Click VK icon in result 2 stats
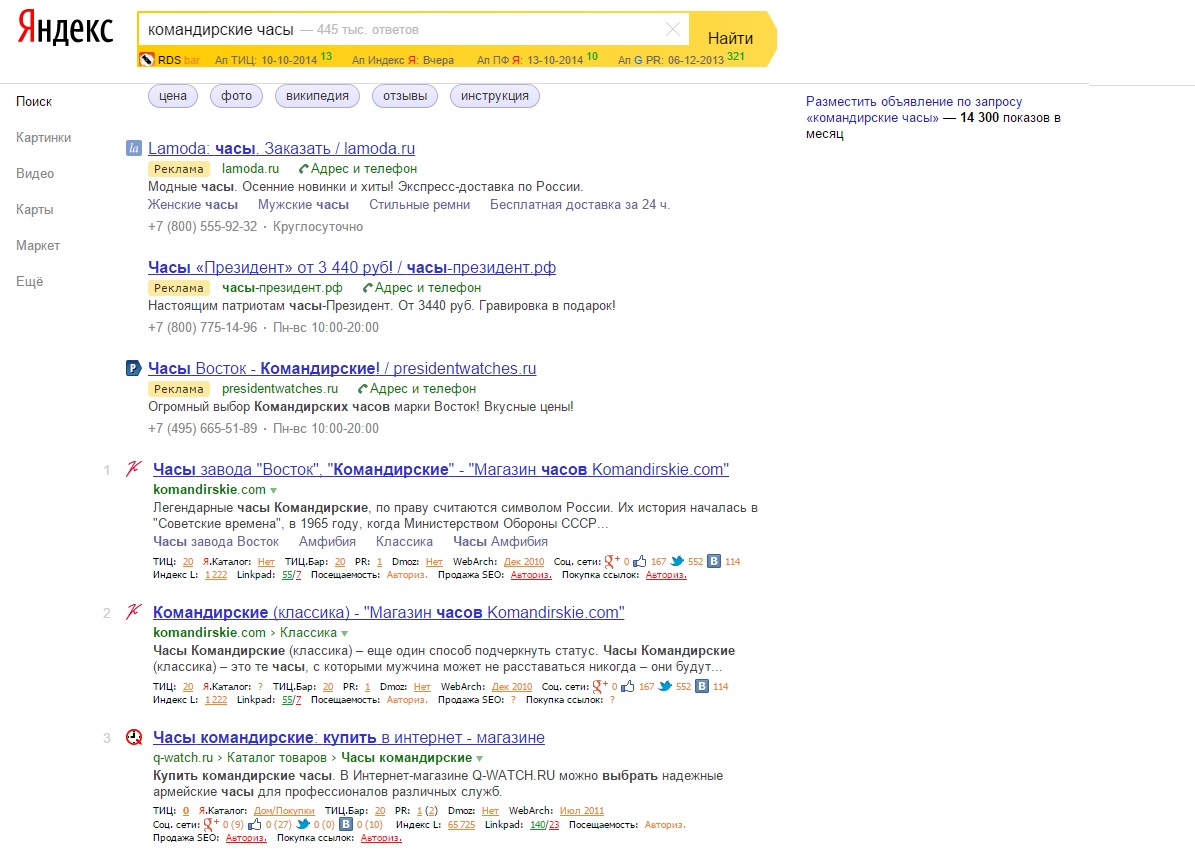 [x=701, y=686]
